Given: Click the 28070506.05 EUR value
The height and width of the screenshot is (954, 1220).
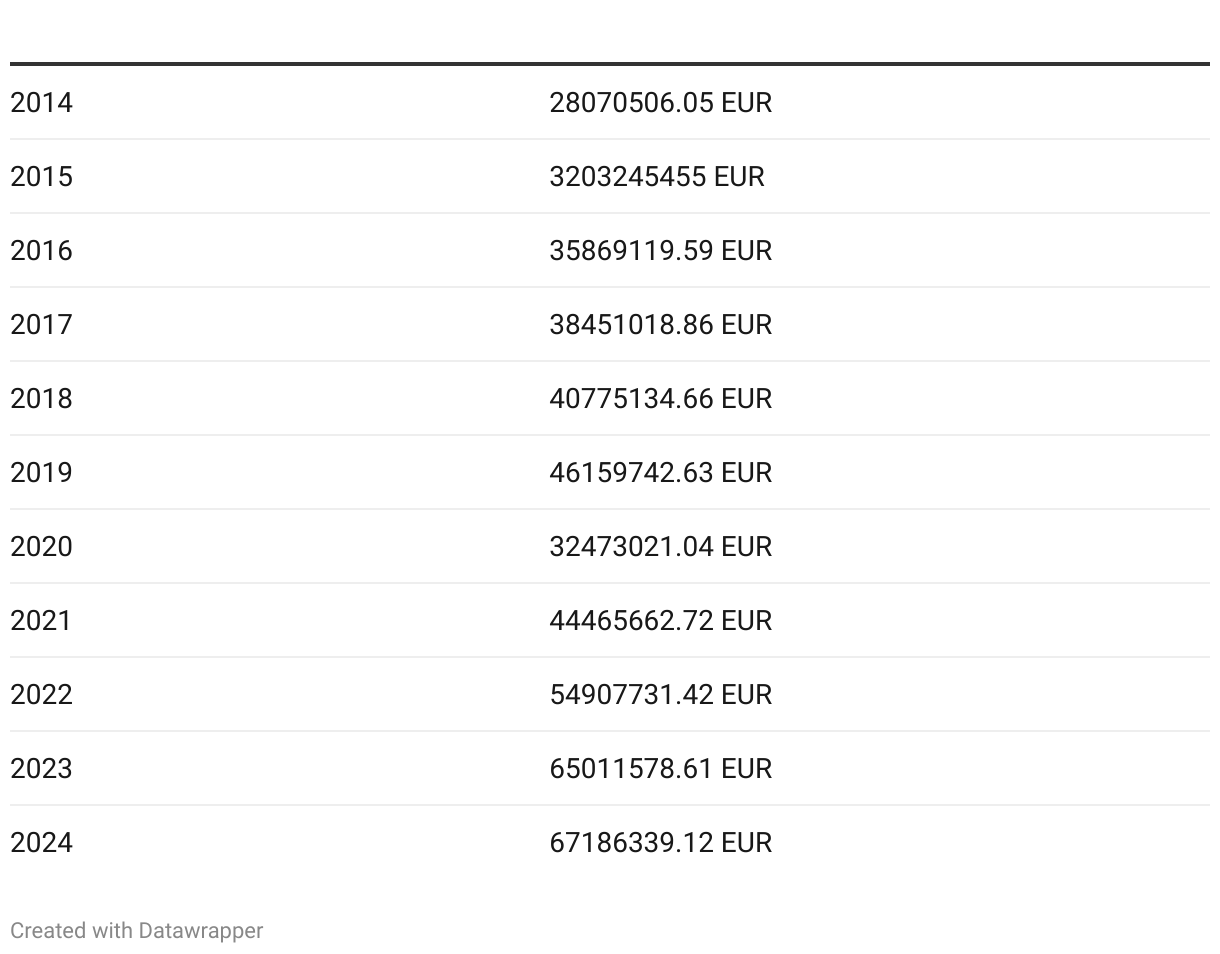Looking at the screenshot, I should (x=660, y=103).
